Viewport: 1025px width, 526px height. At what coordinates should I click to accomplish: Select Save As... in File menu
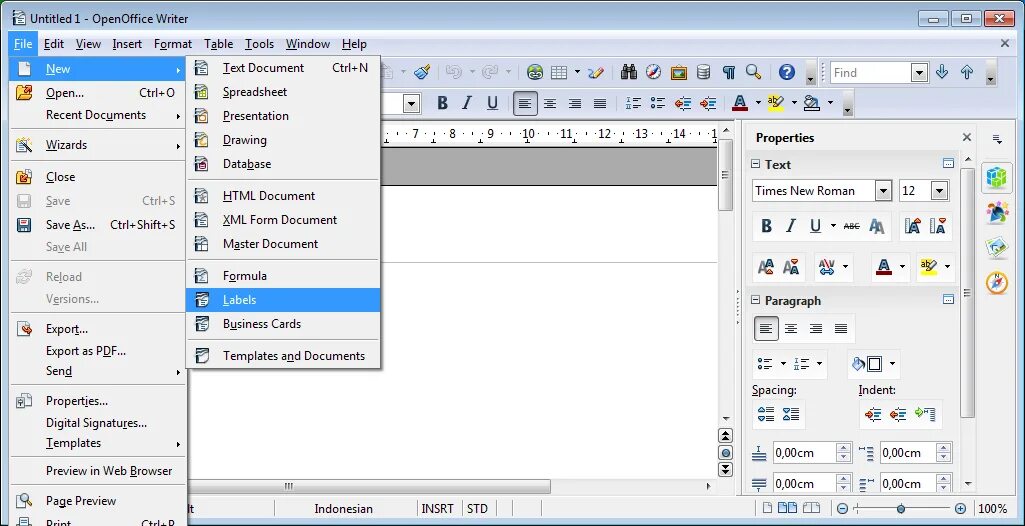[98, 225]
